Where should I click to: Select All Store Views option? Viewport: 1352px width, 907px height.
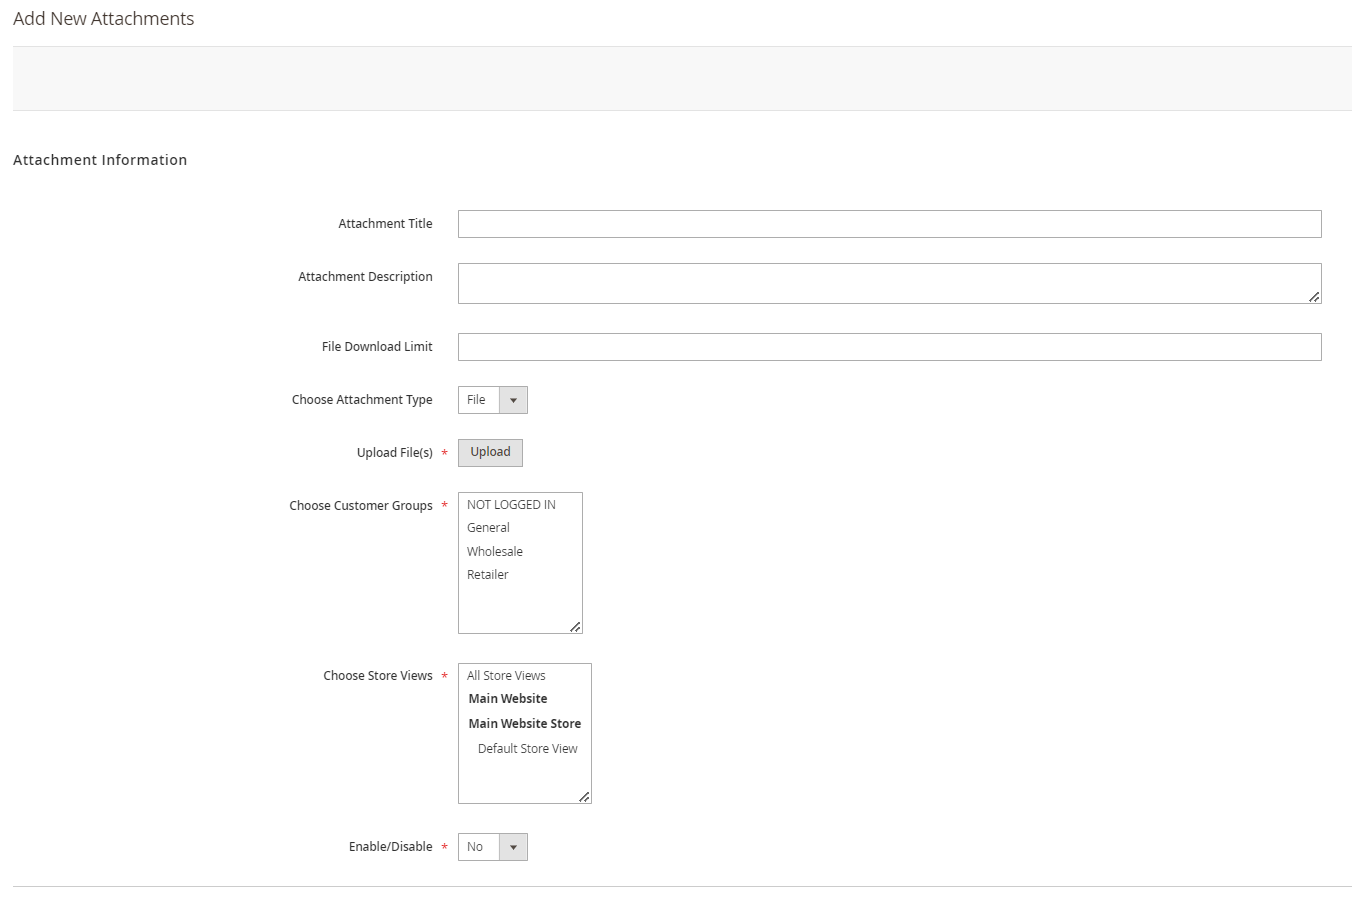[506, 676]
